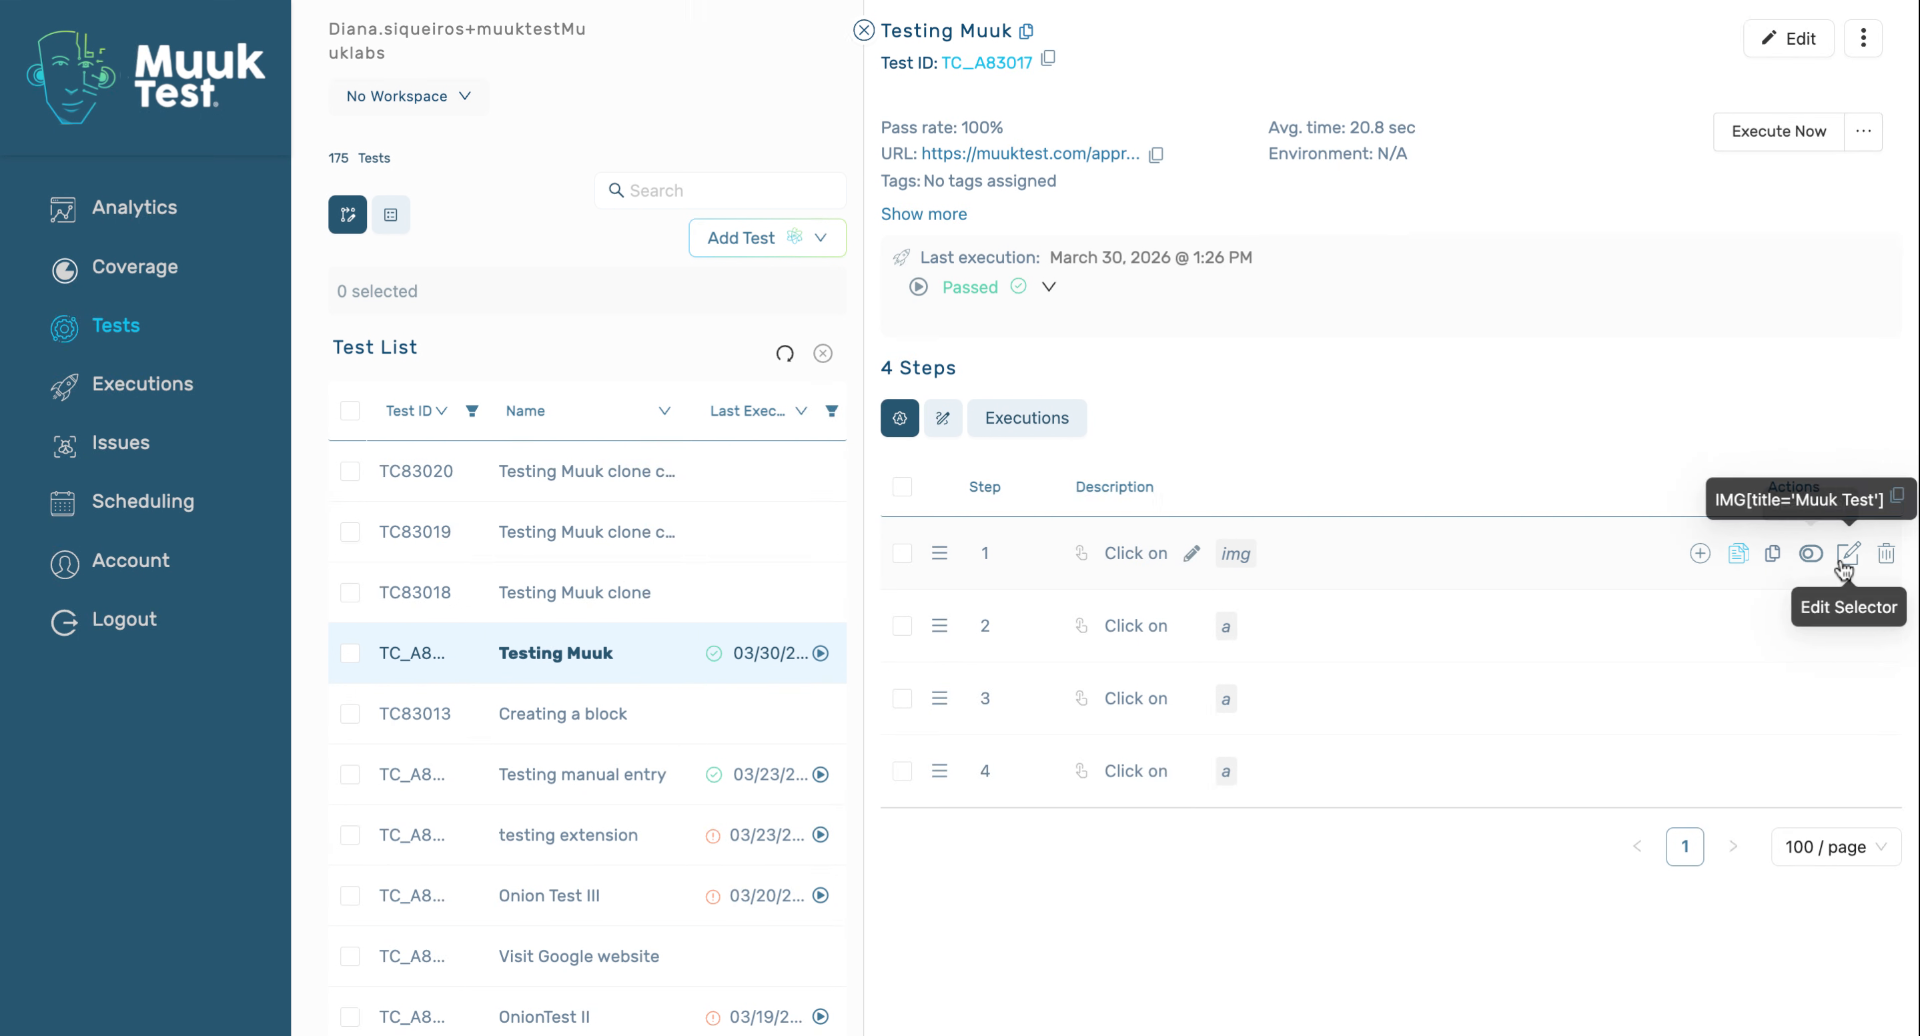Copy the Test ID TC_A83017
This screenshot has height=1036, width=1920.
1048,59
